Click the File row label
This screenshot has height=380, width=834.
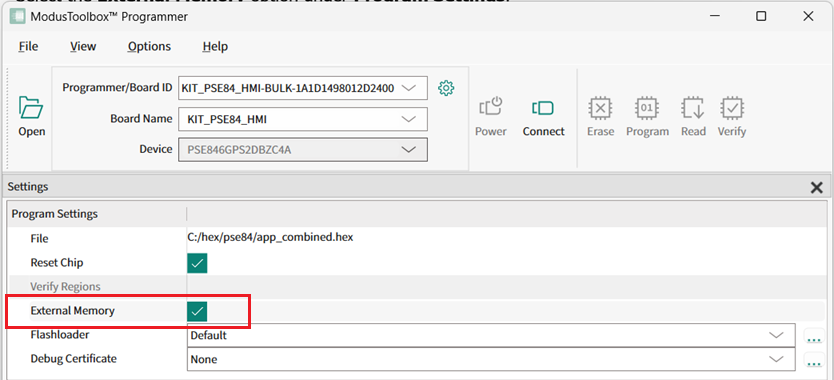tap(39, 239)
